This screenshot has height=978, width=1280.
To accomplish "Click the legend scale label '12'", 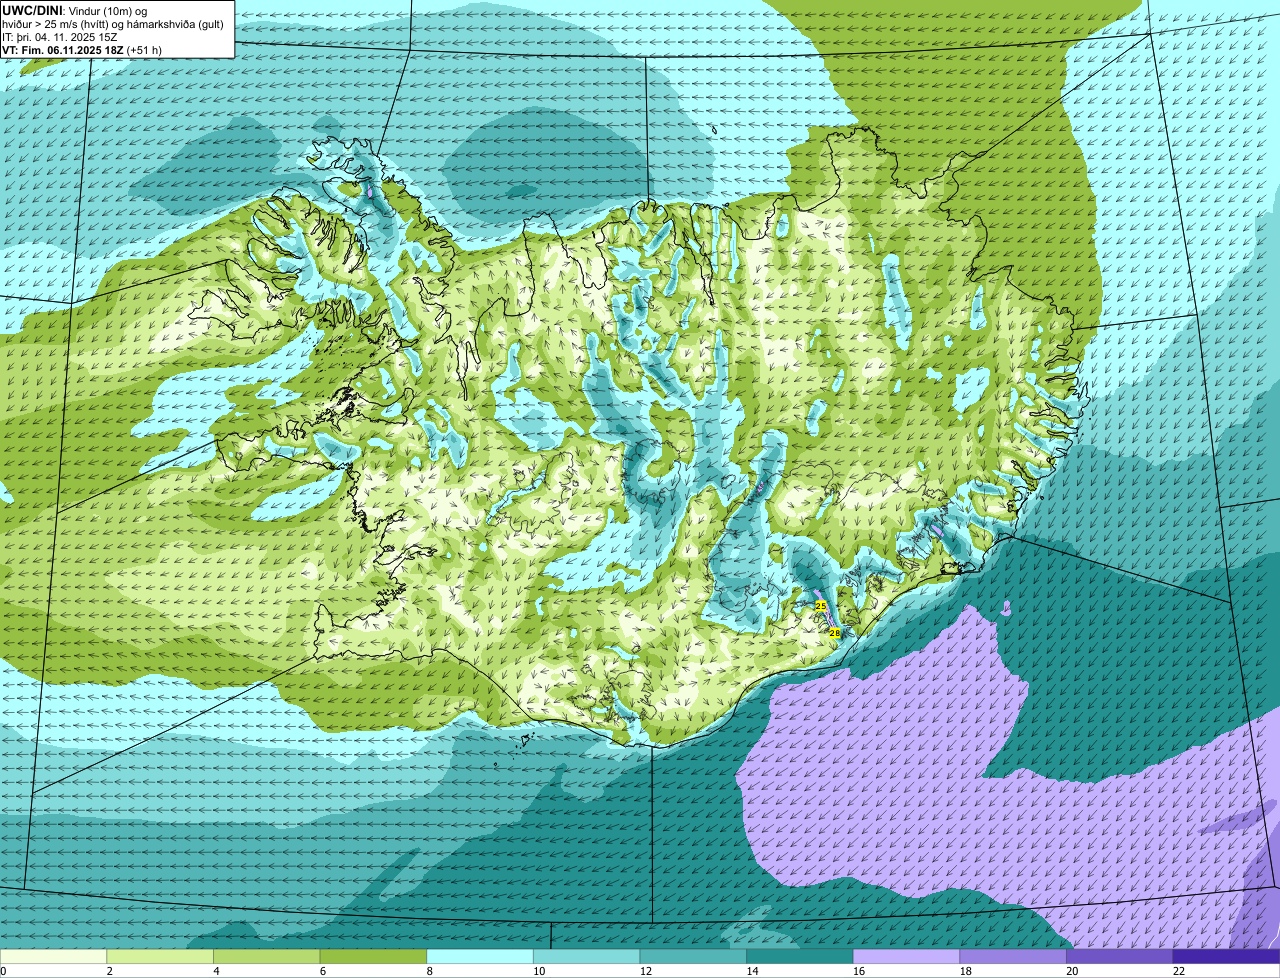I will click(646, 971).
